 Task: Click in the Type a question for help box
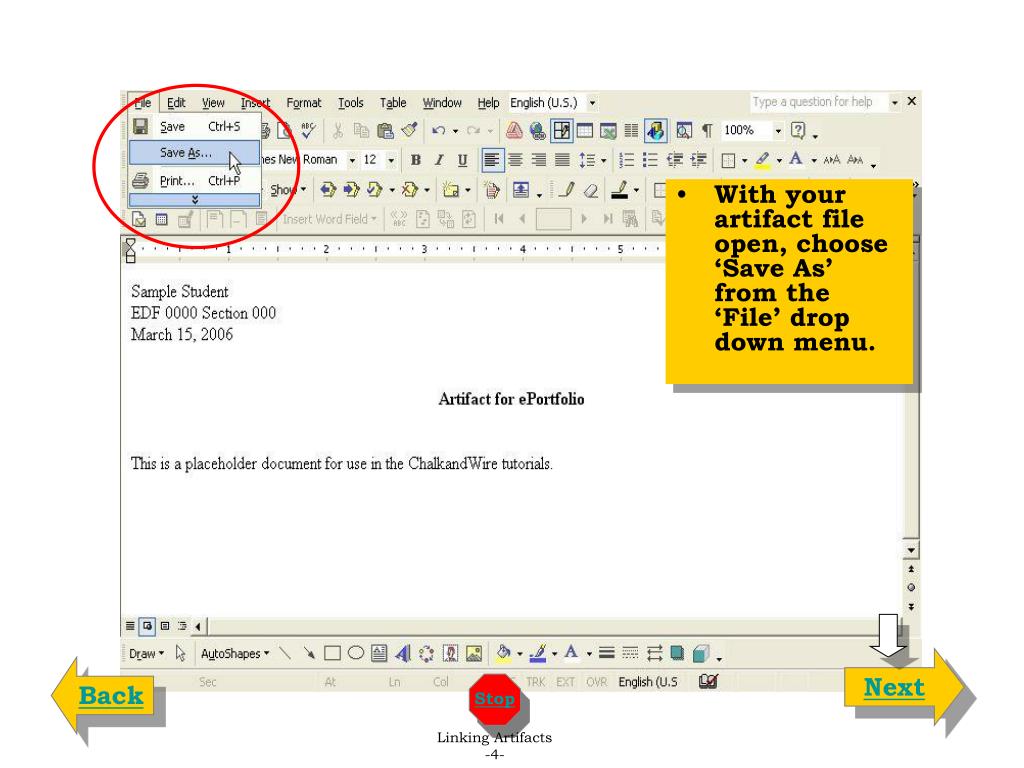click(x=819, y=102)
